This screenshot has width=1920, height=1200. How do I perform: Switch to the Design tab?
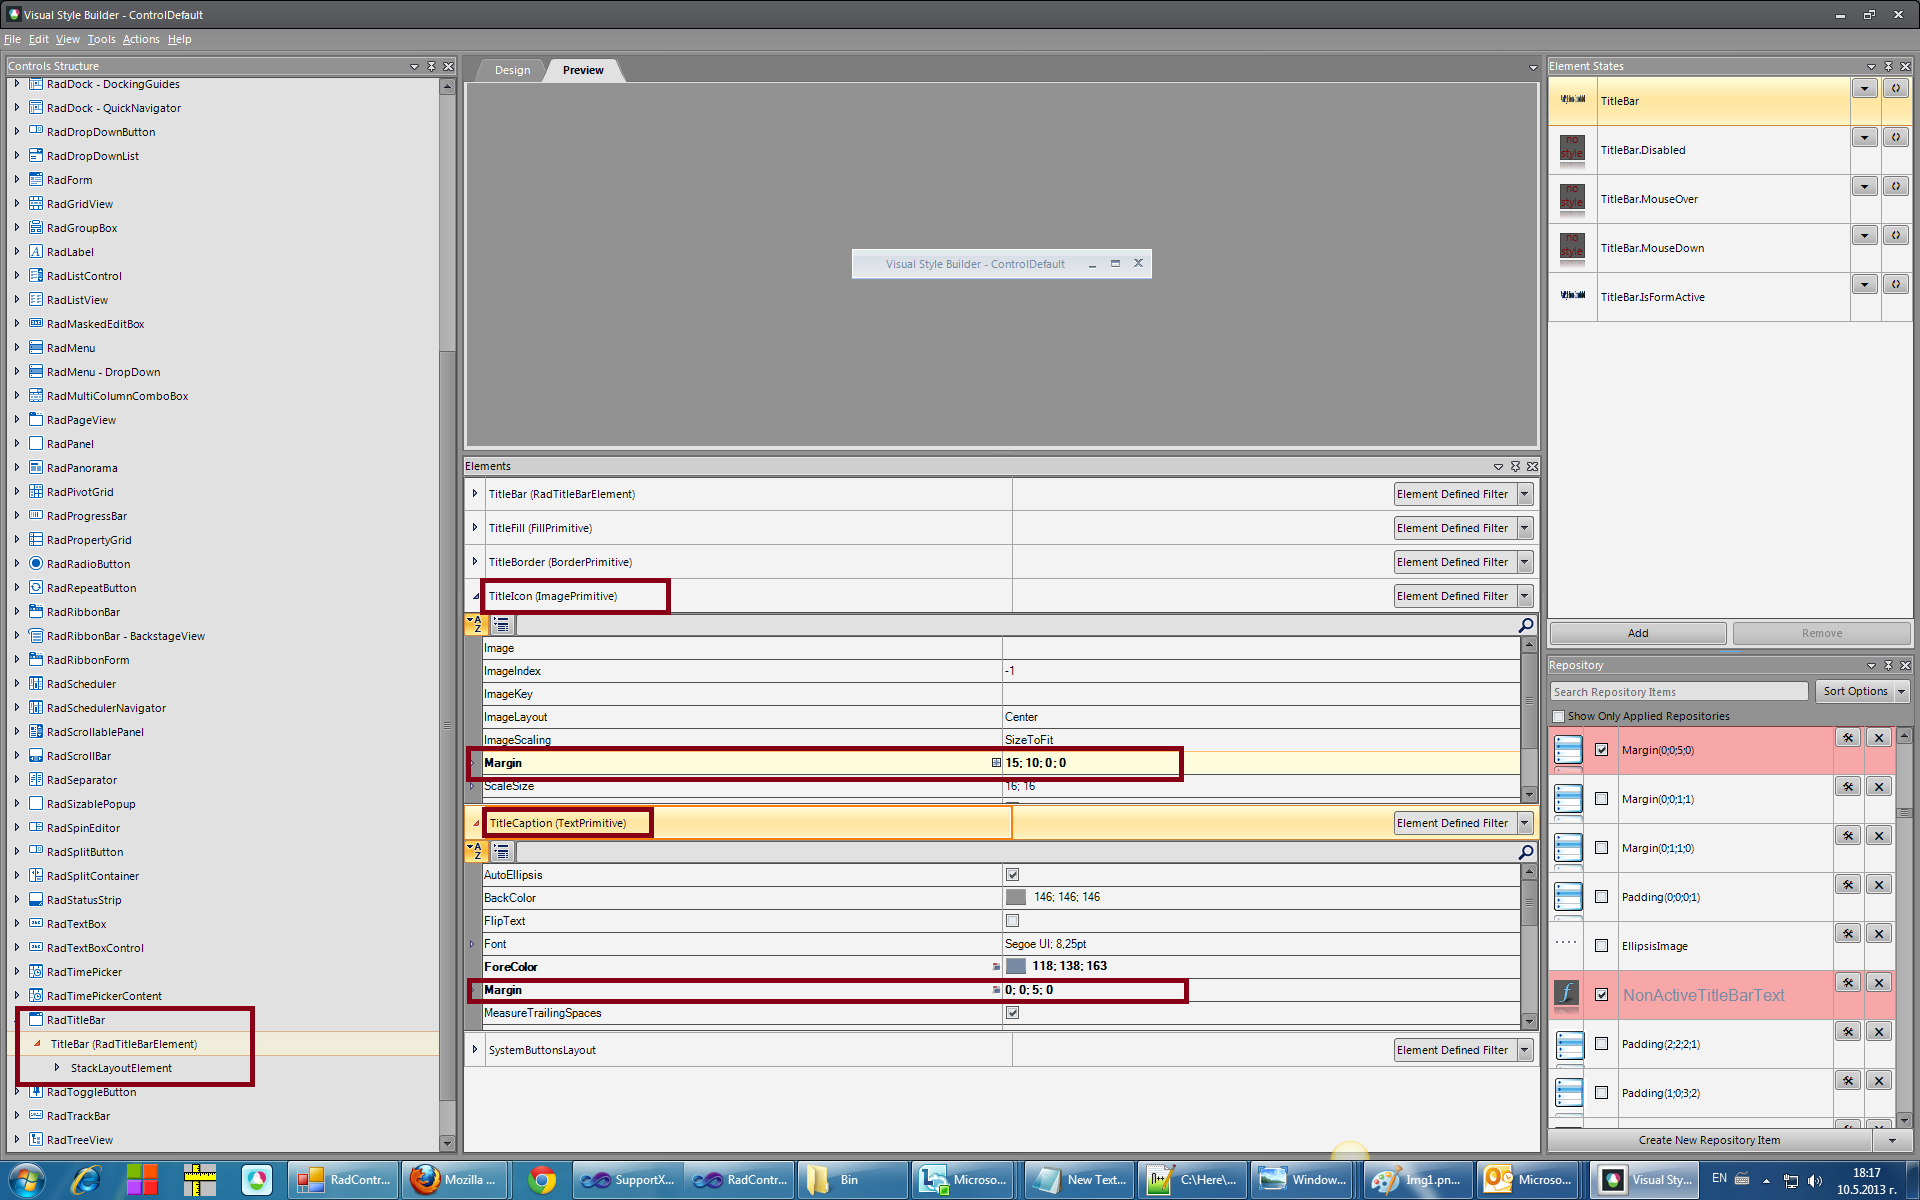pos(512,70)
